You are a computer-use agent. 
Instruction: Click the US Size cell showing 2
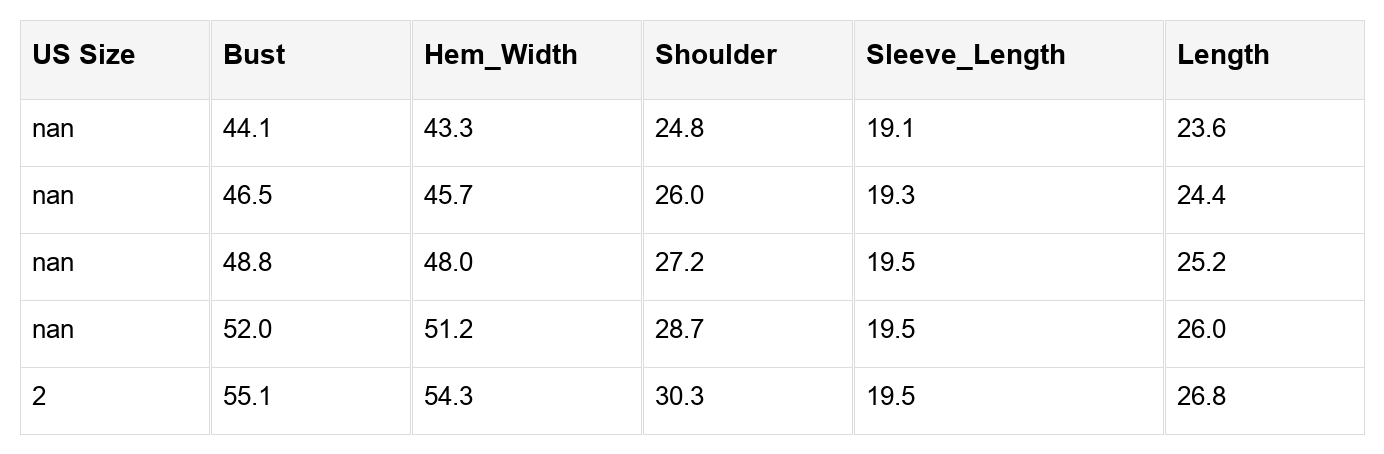pyautogui.click(x=39, y=397)
